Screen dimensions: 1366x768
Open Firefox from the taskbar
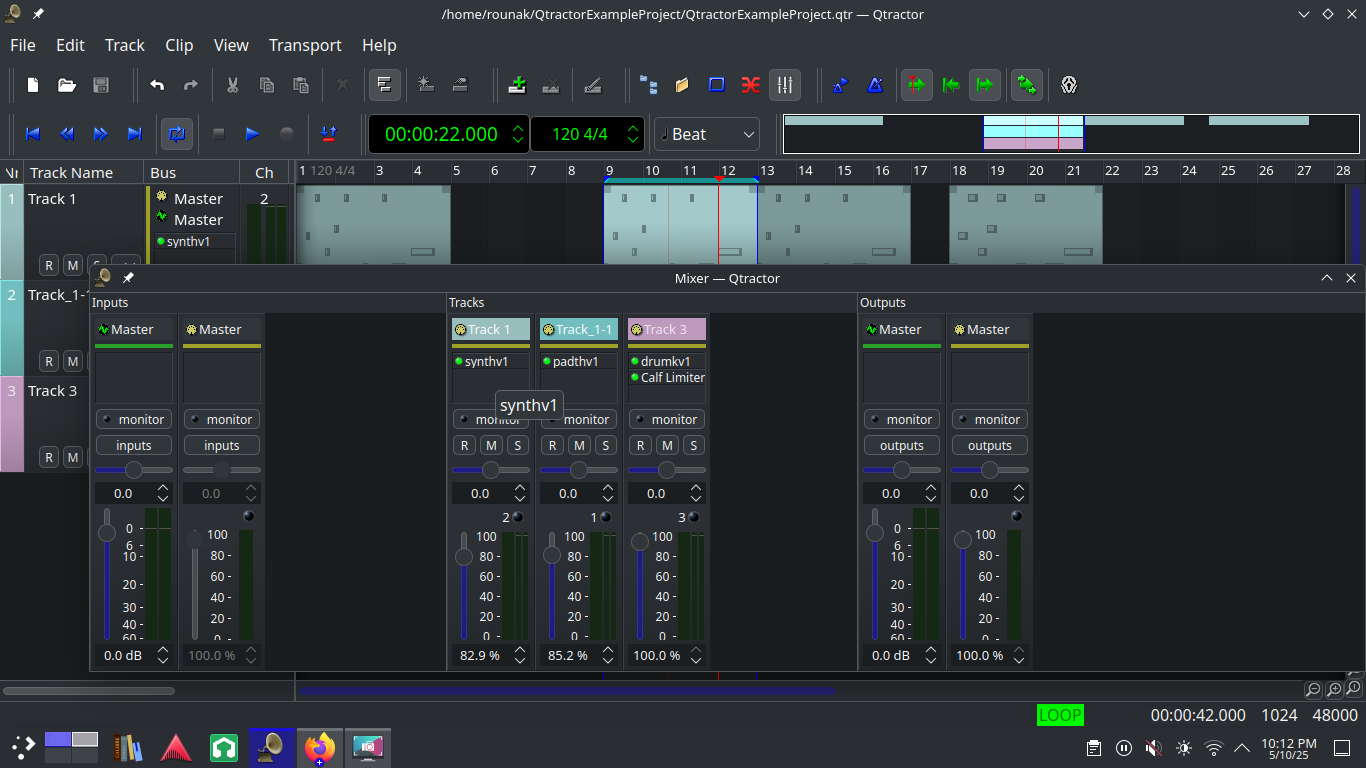coord(320,747)
